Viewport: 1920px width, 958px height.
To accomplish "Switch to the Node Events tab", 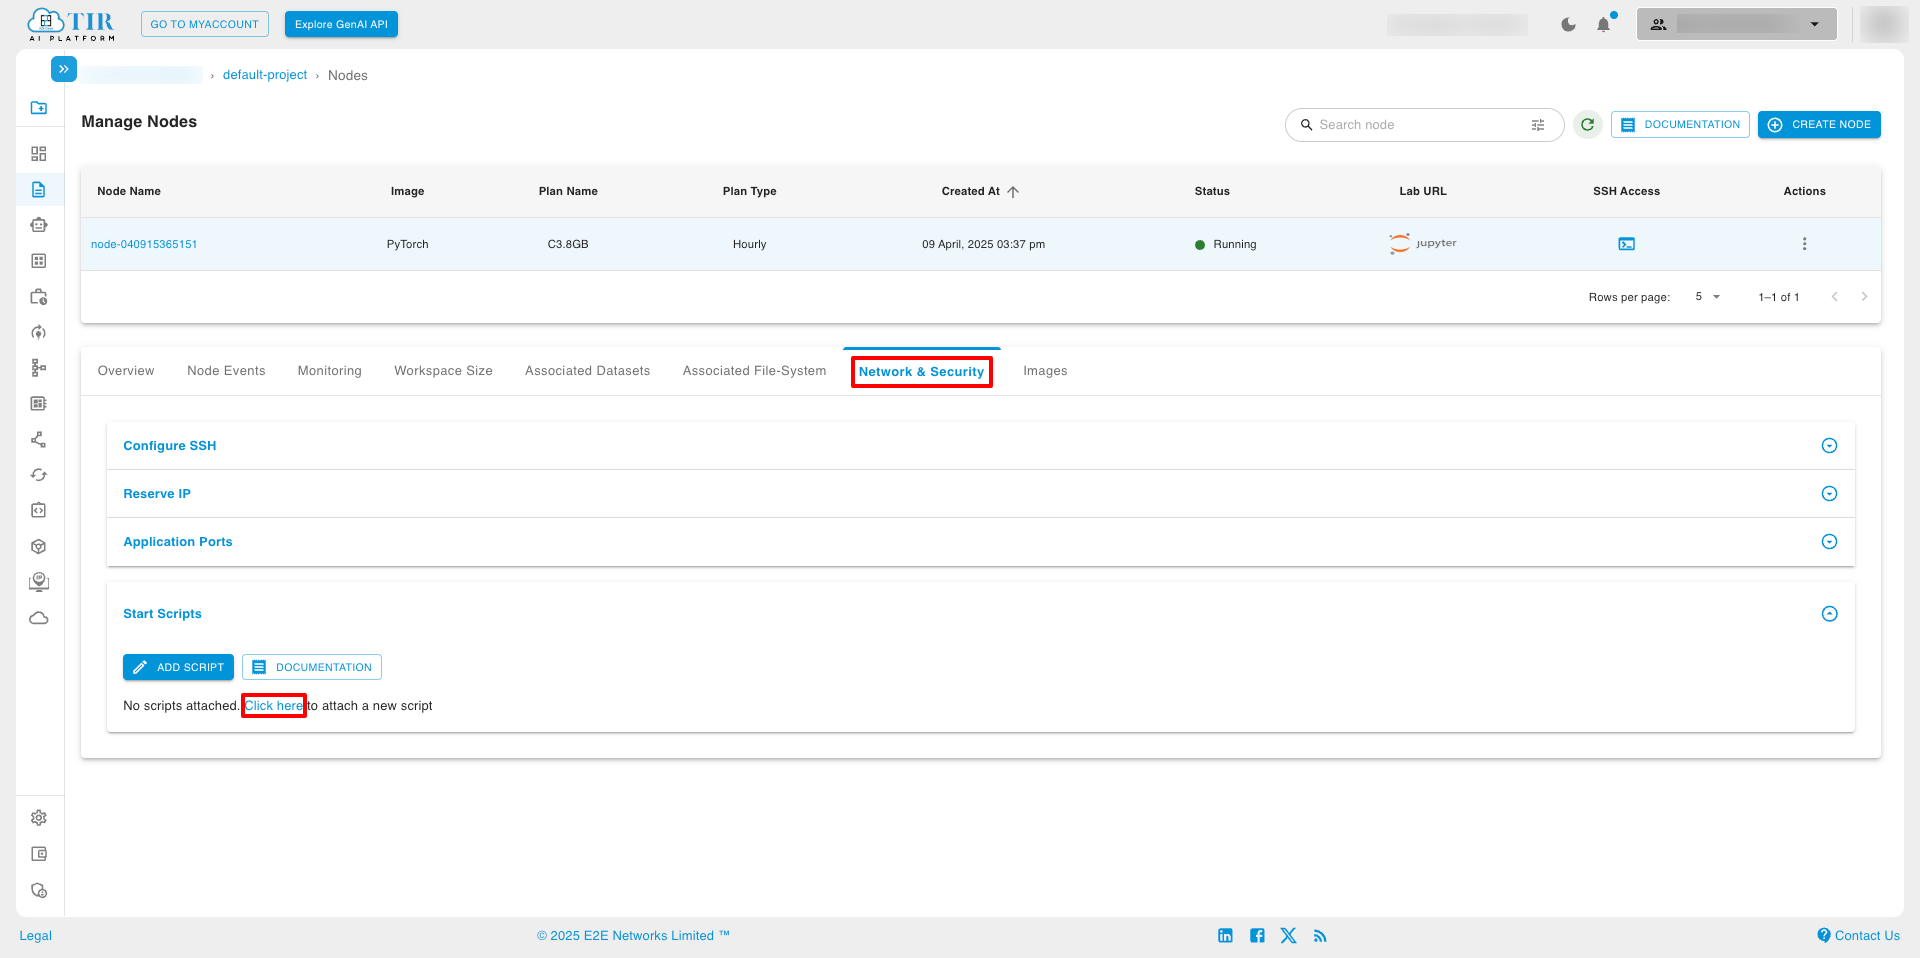I will tap(226, 371).
